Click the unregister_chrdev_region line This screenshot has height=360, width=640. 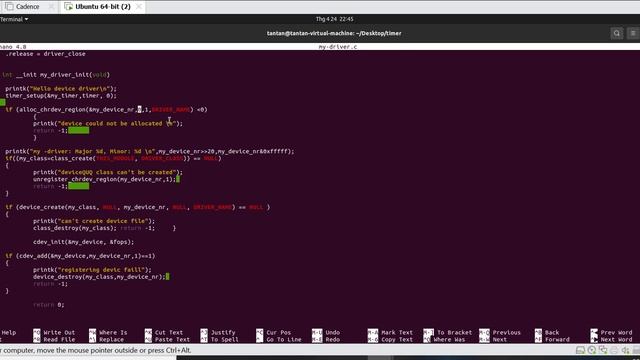104,179
